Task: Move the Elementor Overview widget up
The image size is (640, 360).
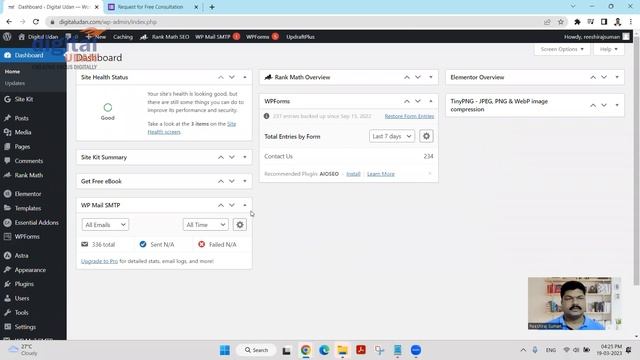Action: (x=593, y=77)
